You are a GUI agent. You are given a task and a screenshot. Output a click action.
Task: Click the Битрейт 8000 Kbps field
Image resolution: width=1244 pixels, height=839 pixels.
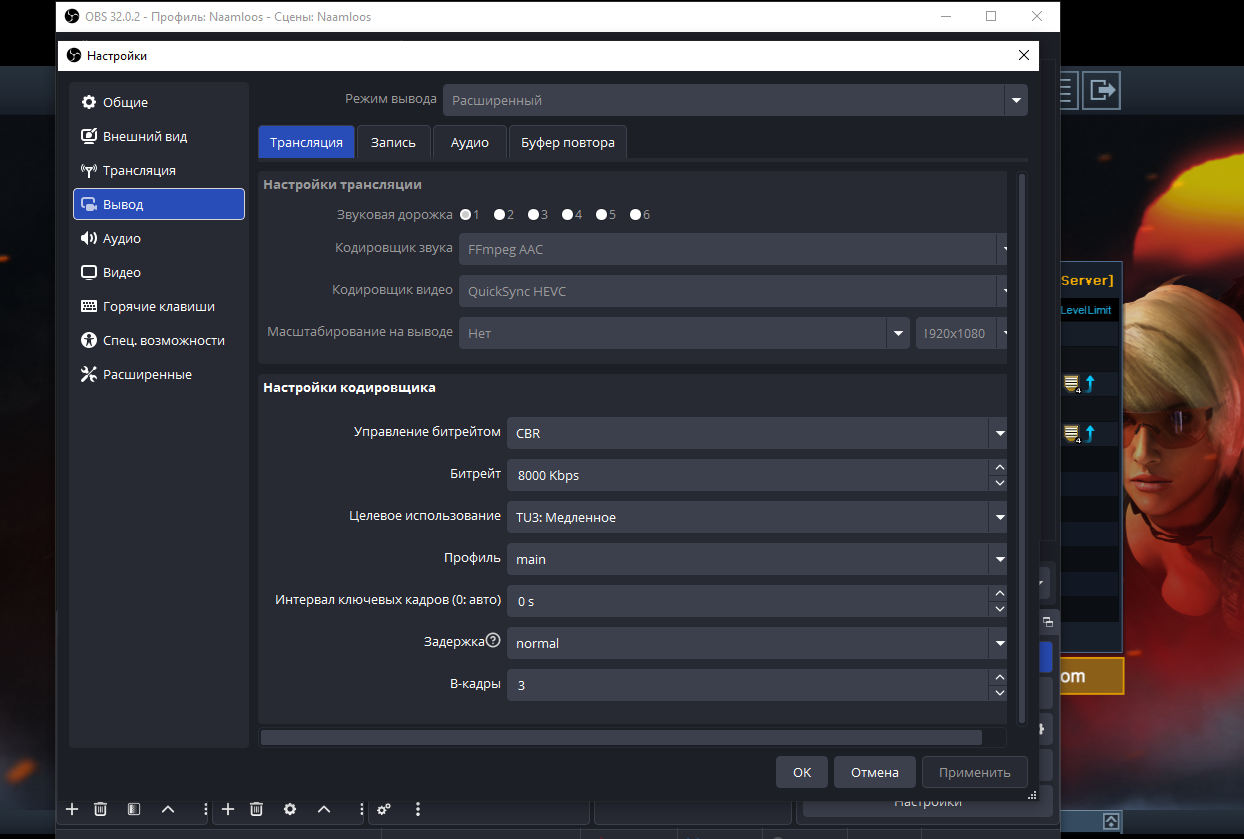pyautogui.click(x=748, y=475)
